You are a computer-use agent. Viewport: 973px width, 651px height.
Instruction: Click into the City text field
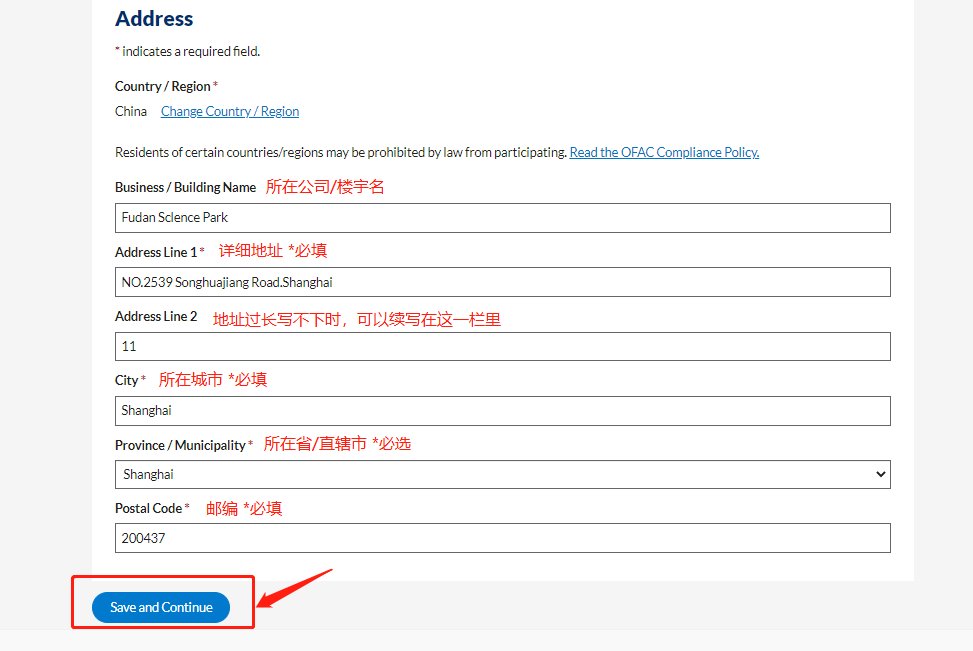point(503,411)
